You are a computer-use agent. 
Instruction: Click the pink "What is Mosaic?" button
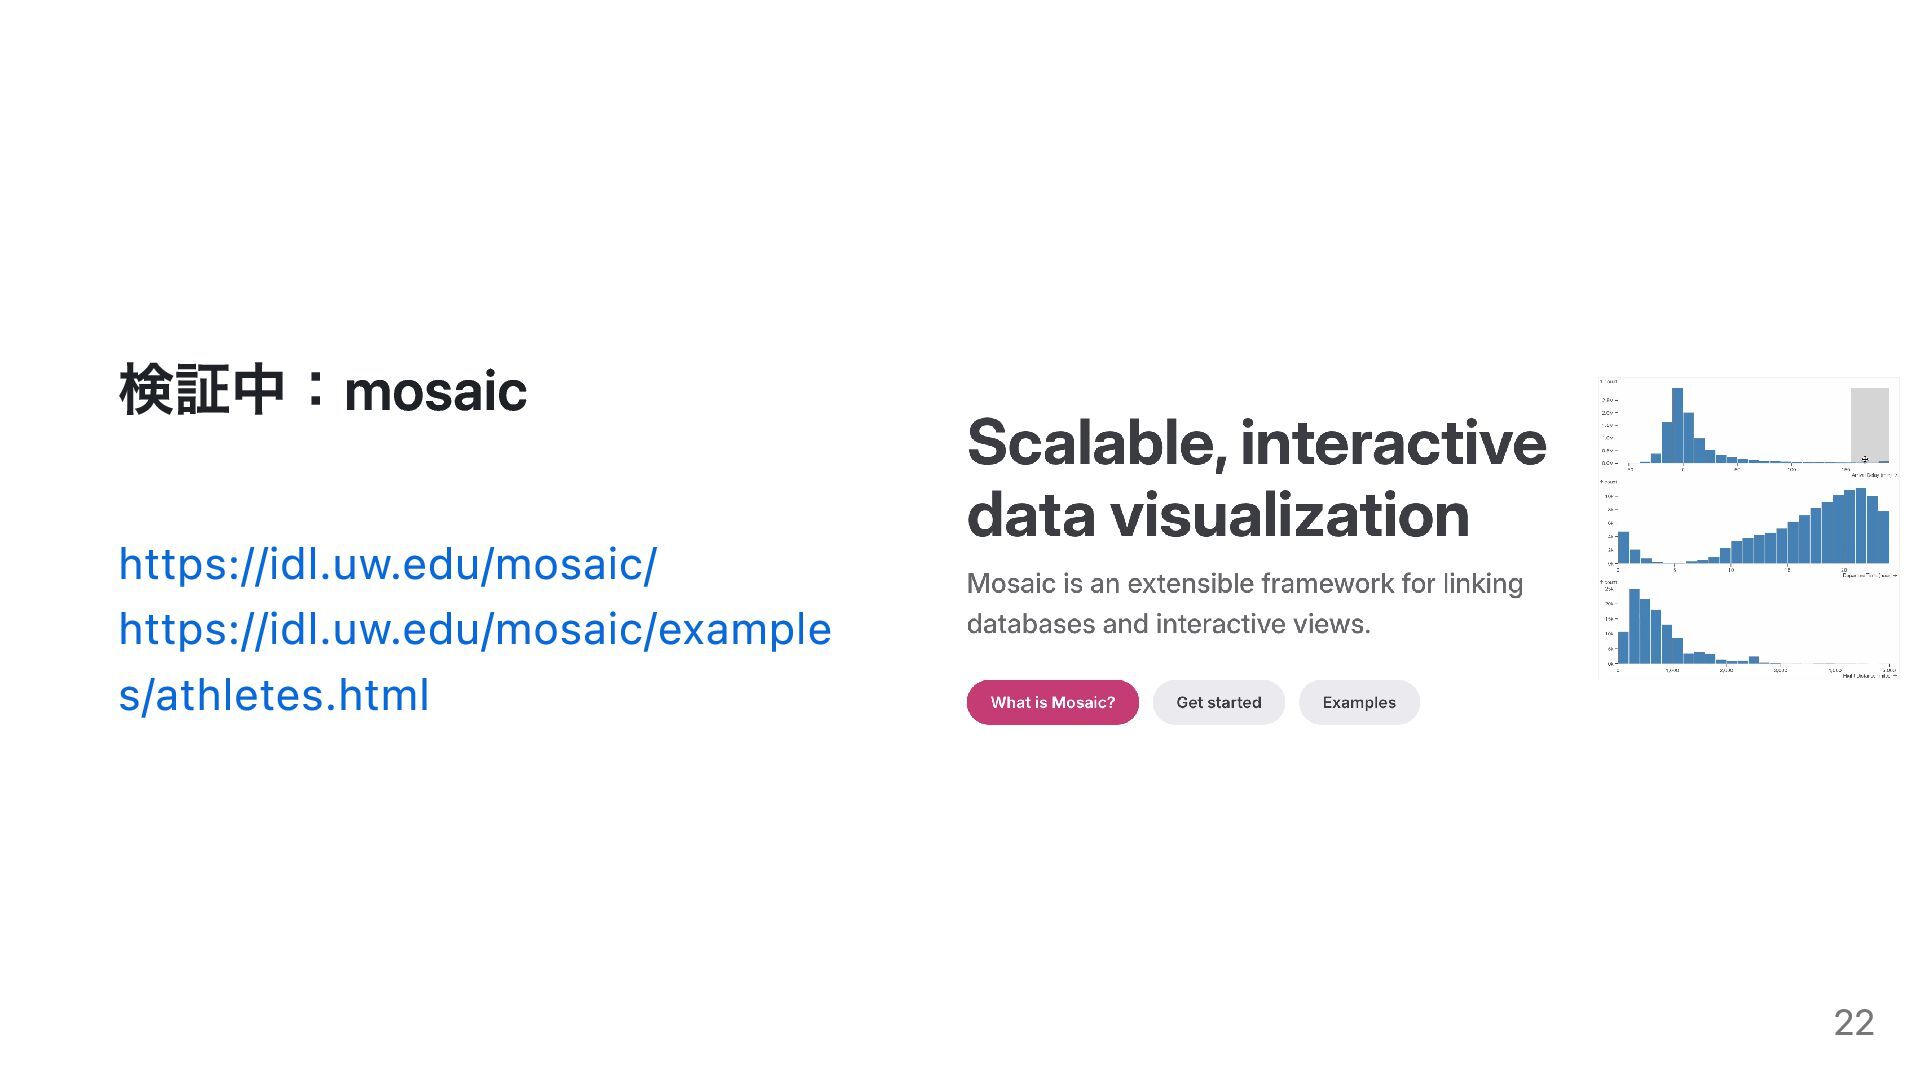point(1052,702)
